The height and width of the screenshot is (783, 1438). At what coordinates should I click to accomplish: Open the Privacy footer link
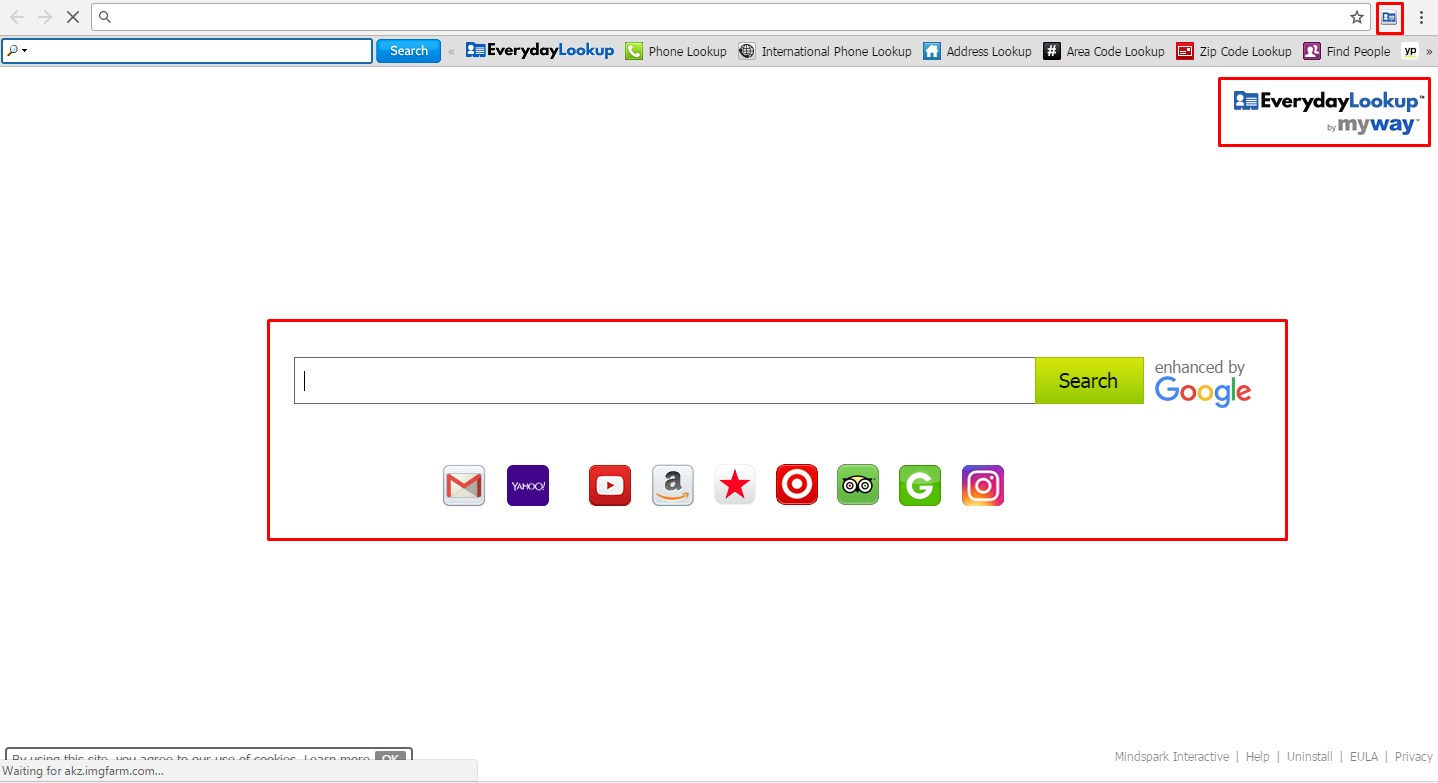(1414, 757)
